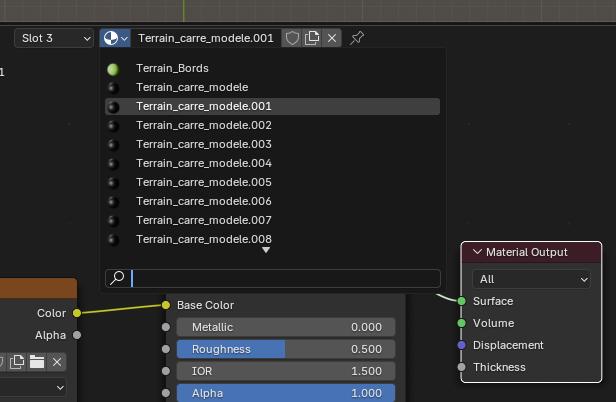Click the folder open-image icon
616x402 pixels.
[37, 362]
